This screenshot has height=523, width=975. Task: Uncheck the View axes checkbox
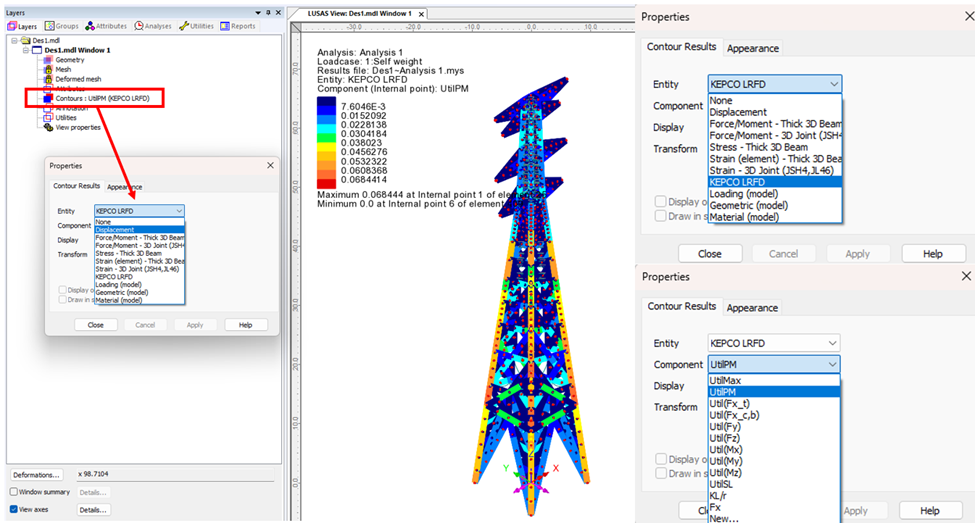coord(14,509)
